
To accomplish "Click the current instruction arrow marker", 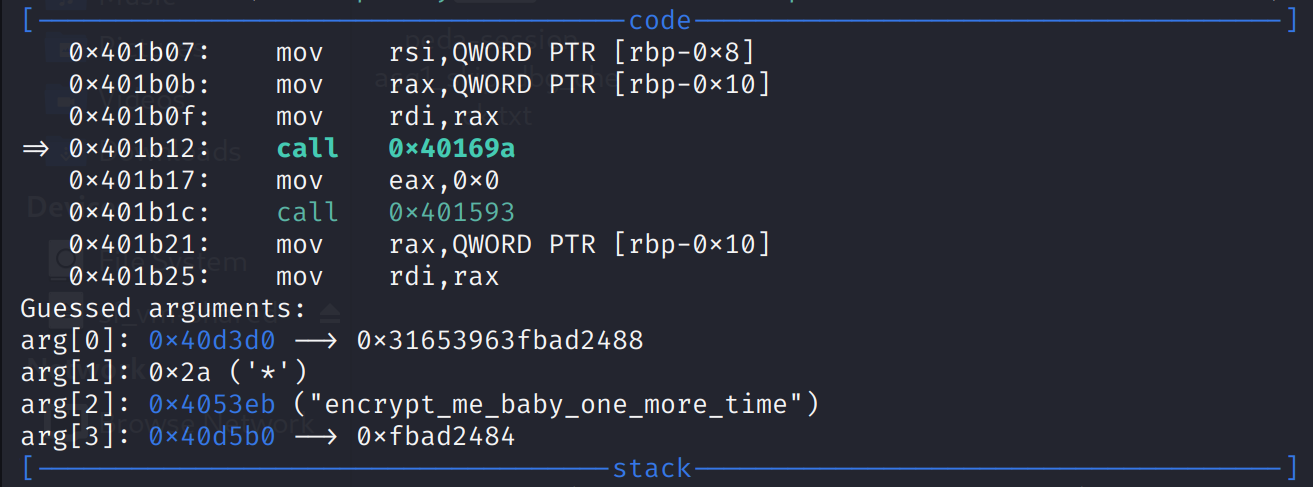I will [x=36, y=149].
